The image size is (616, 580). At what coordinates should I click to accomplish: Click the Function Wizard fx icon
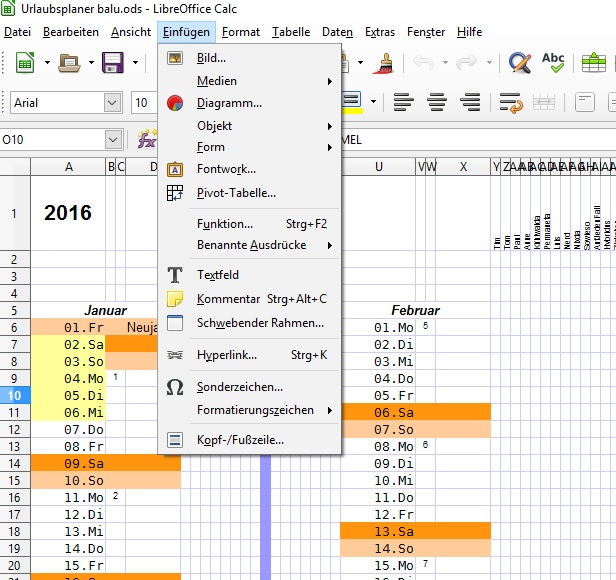147,139
